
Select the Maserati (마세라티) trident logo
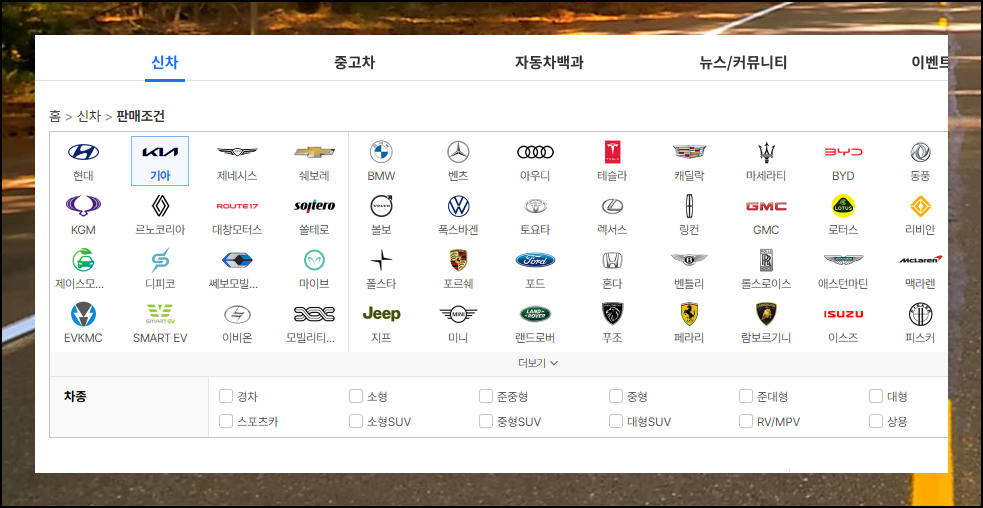pyautogui.click(x=766, y=152)
